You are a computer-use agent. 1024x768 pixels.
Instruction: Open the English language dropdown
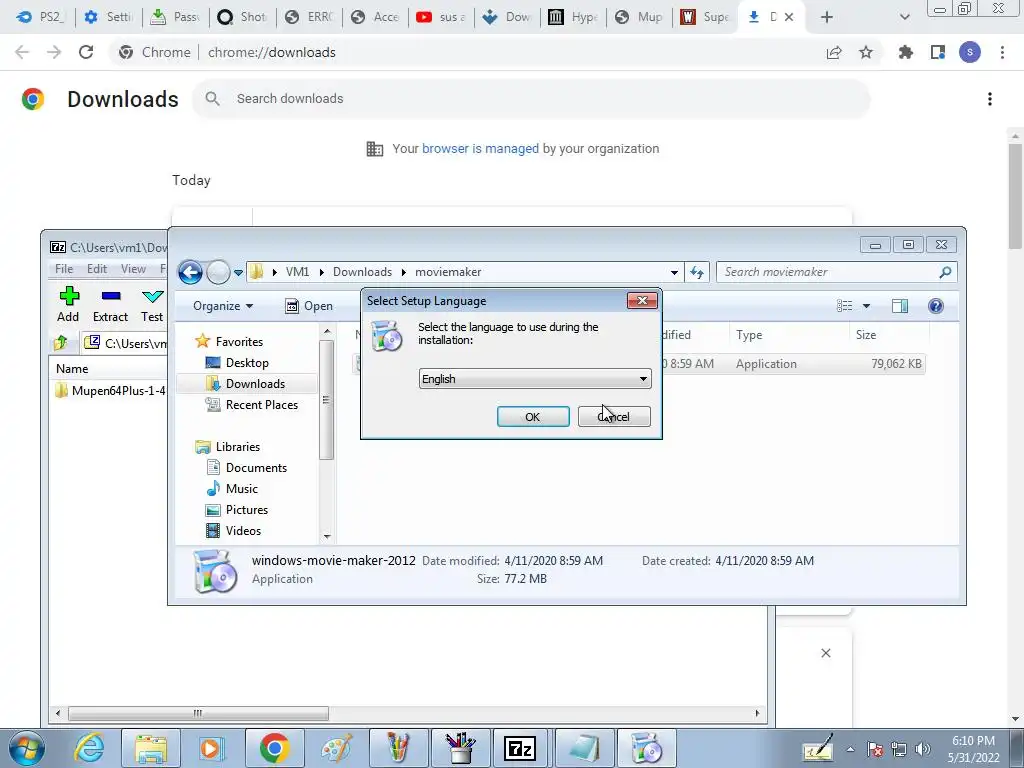(535, 379)
